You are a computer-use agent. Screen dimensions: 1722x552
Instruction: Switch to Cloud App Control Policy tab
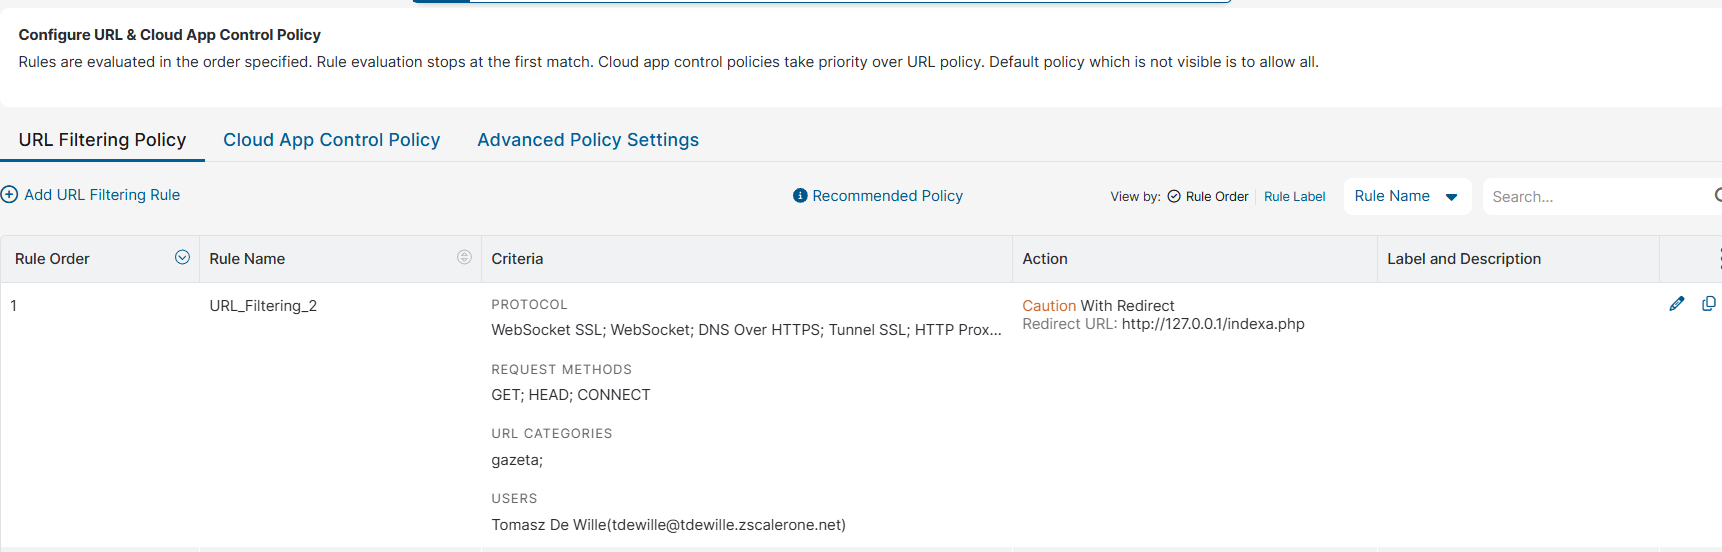point(331,140)
